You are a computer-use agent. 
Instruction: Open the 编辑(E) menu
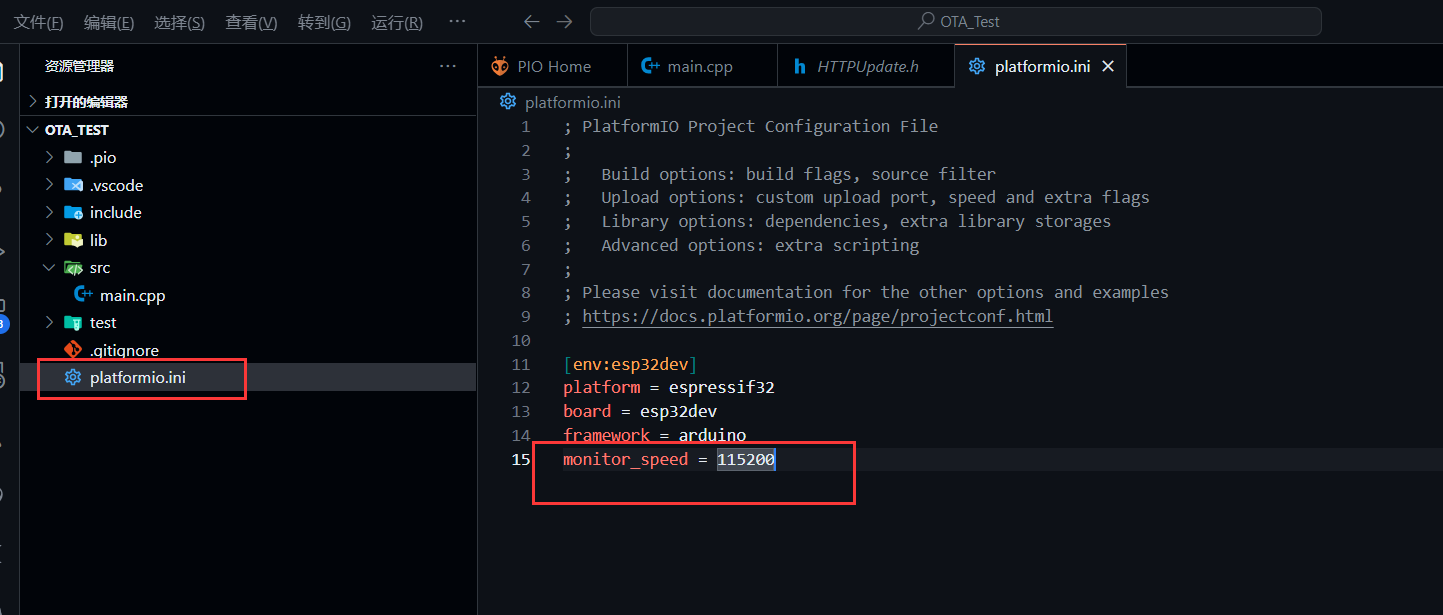coord(109,22)
